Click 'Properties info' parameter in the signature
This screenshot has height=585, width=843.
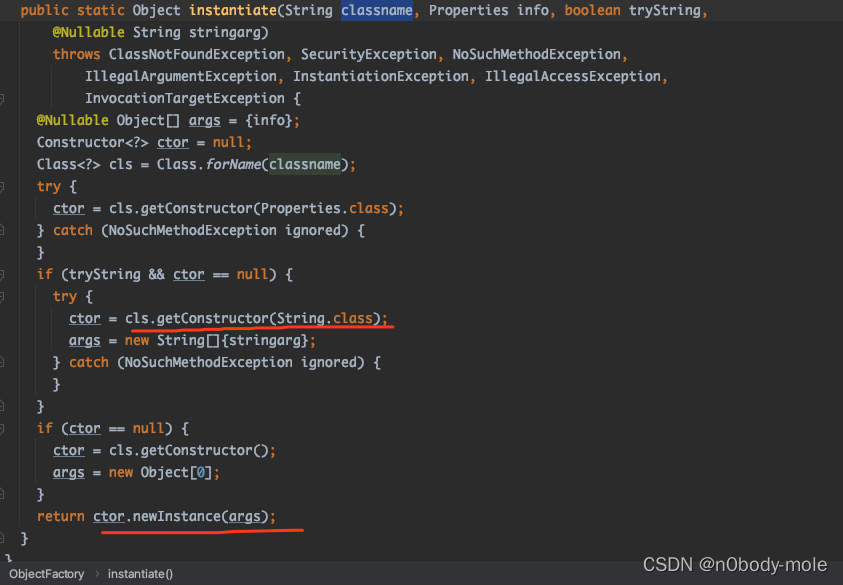[x=489, y=10]
